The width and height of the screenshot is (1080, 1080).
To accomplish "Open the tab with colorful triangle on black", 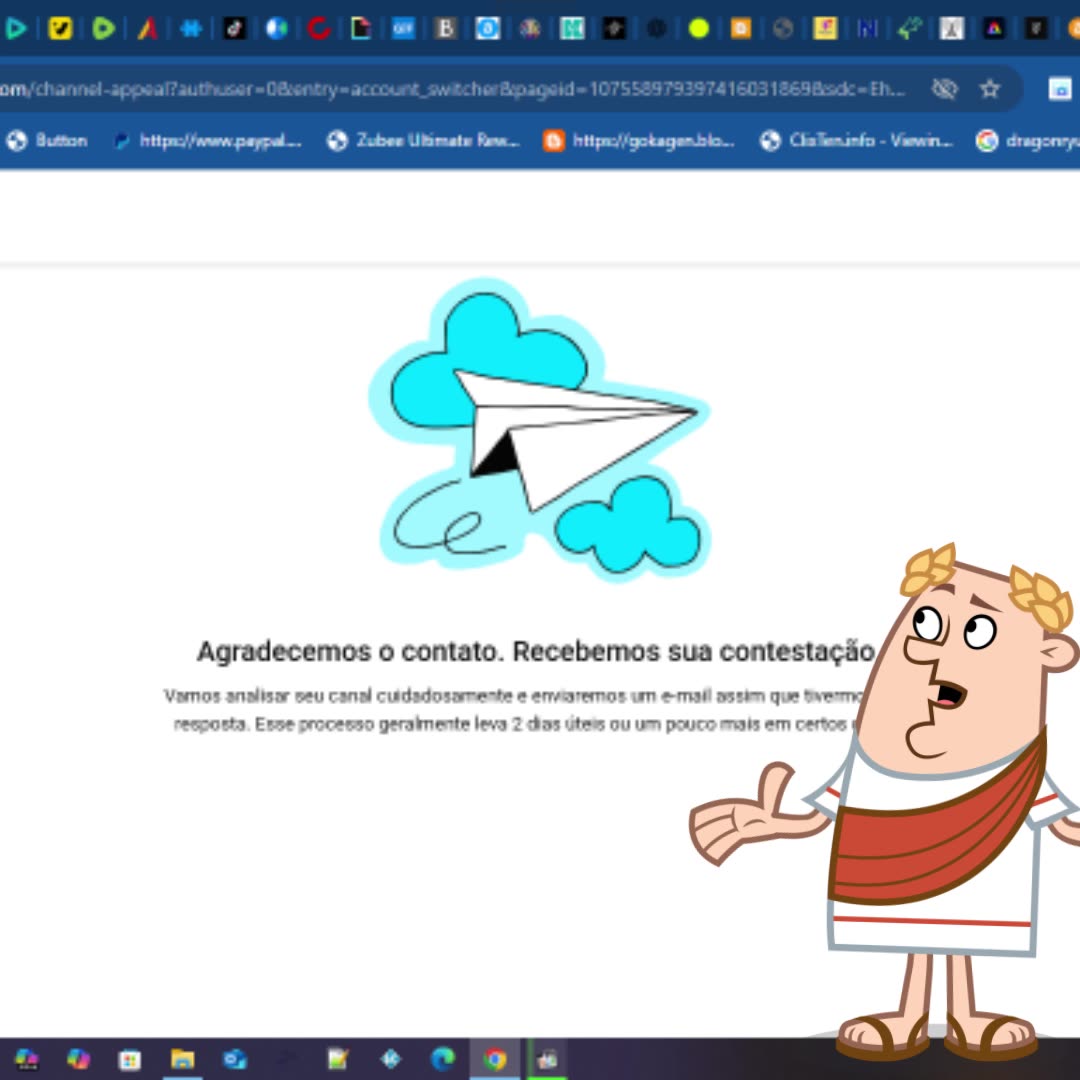I will (993, 28).
